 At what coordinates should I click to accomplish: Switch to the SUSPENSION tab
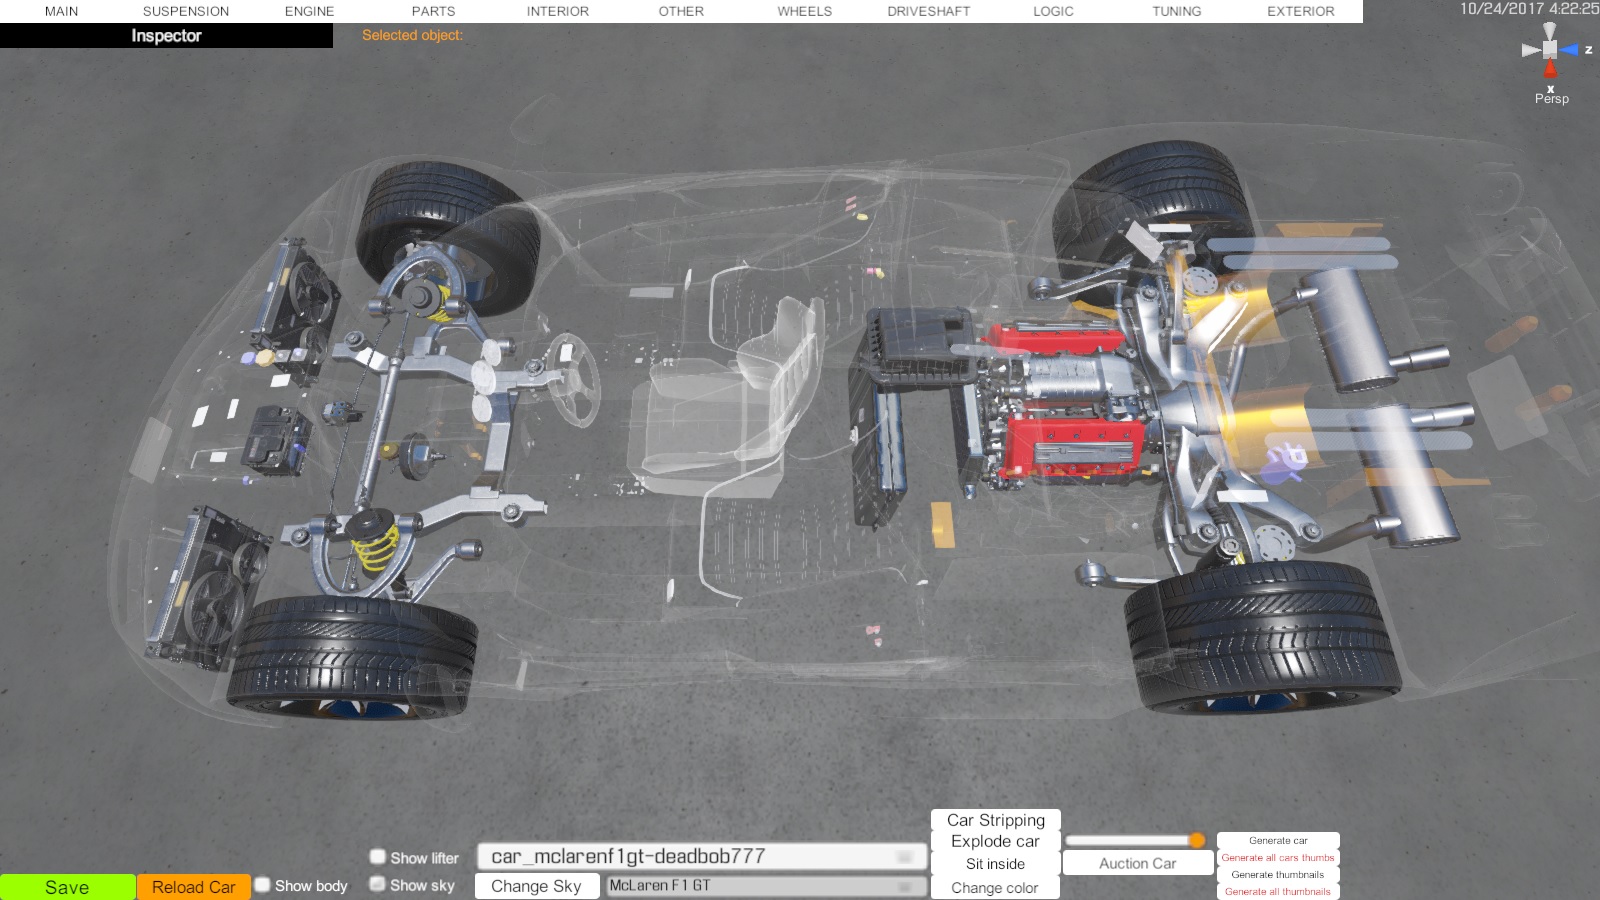pos(186,11)
